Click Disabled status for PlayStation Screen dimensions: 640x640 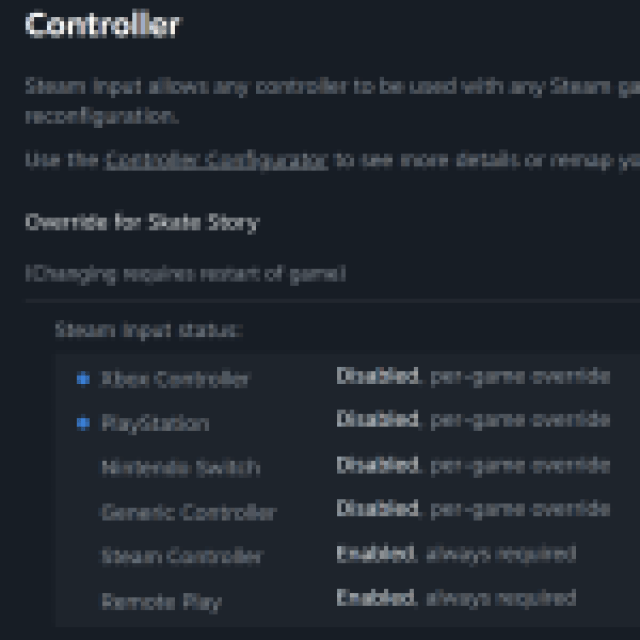[x=377, y=420]
